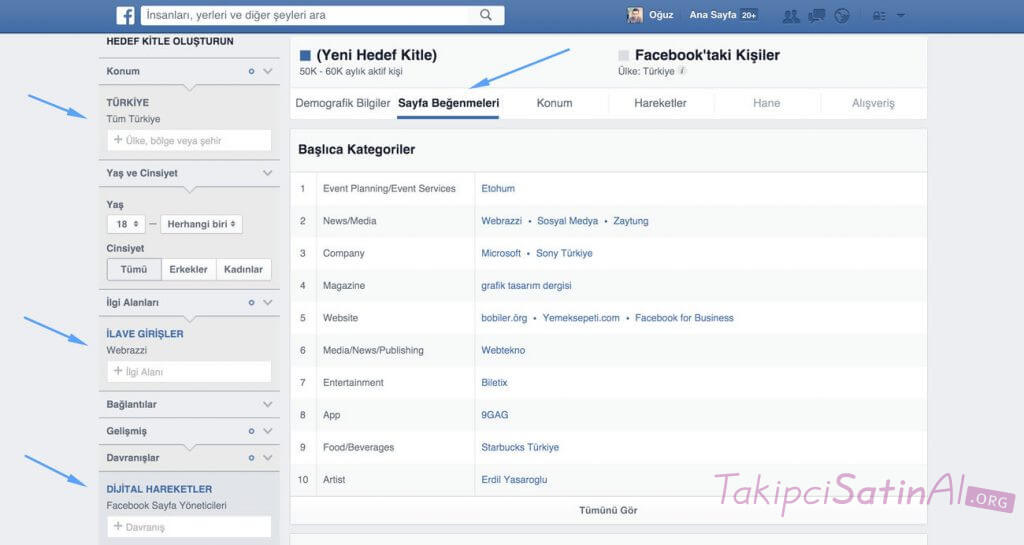Collapse Yaş ve Cinsiyet section chevron
Viewport: 1024px width, 545px height.
268,173
